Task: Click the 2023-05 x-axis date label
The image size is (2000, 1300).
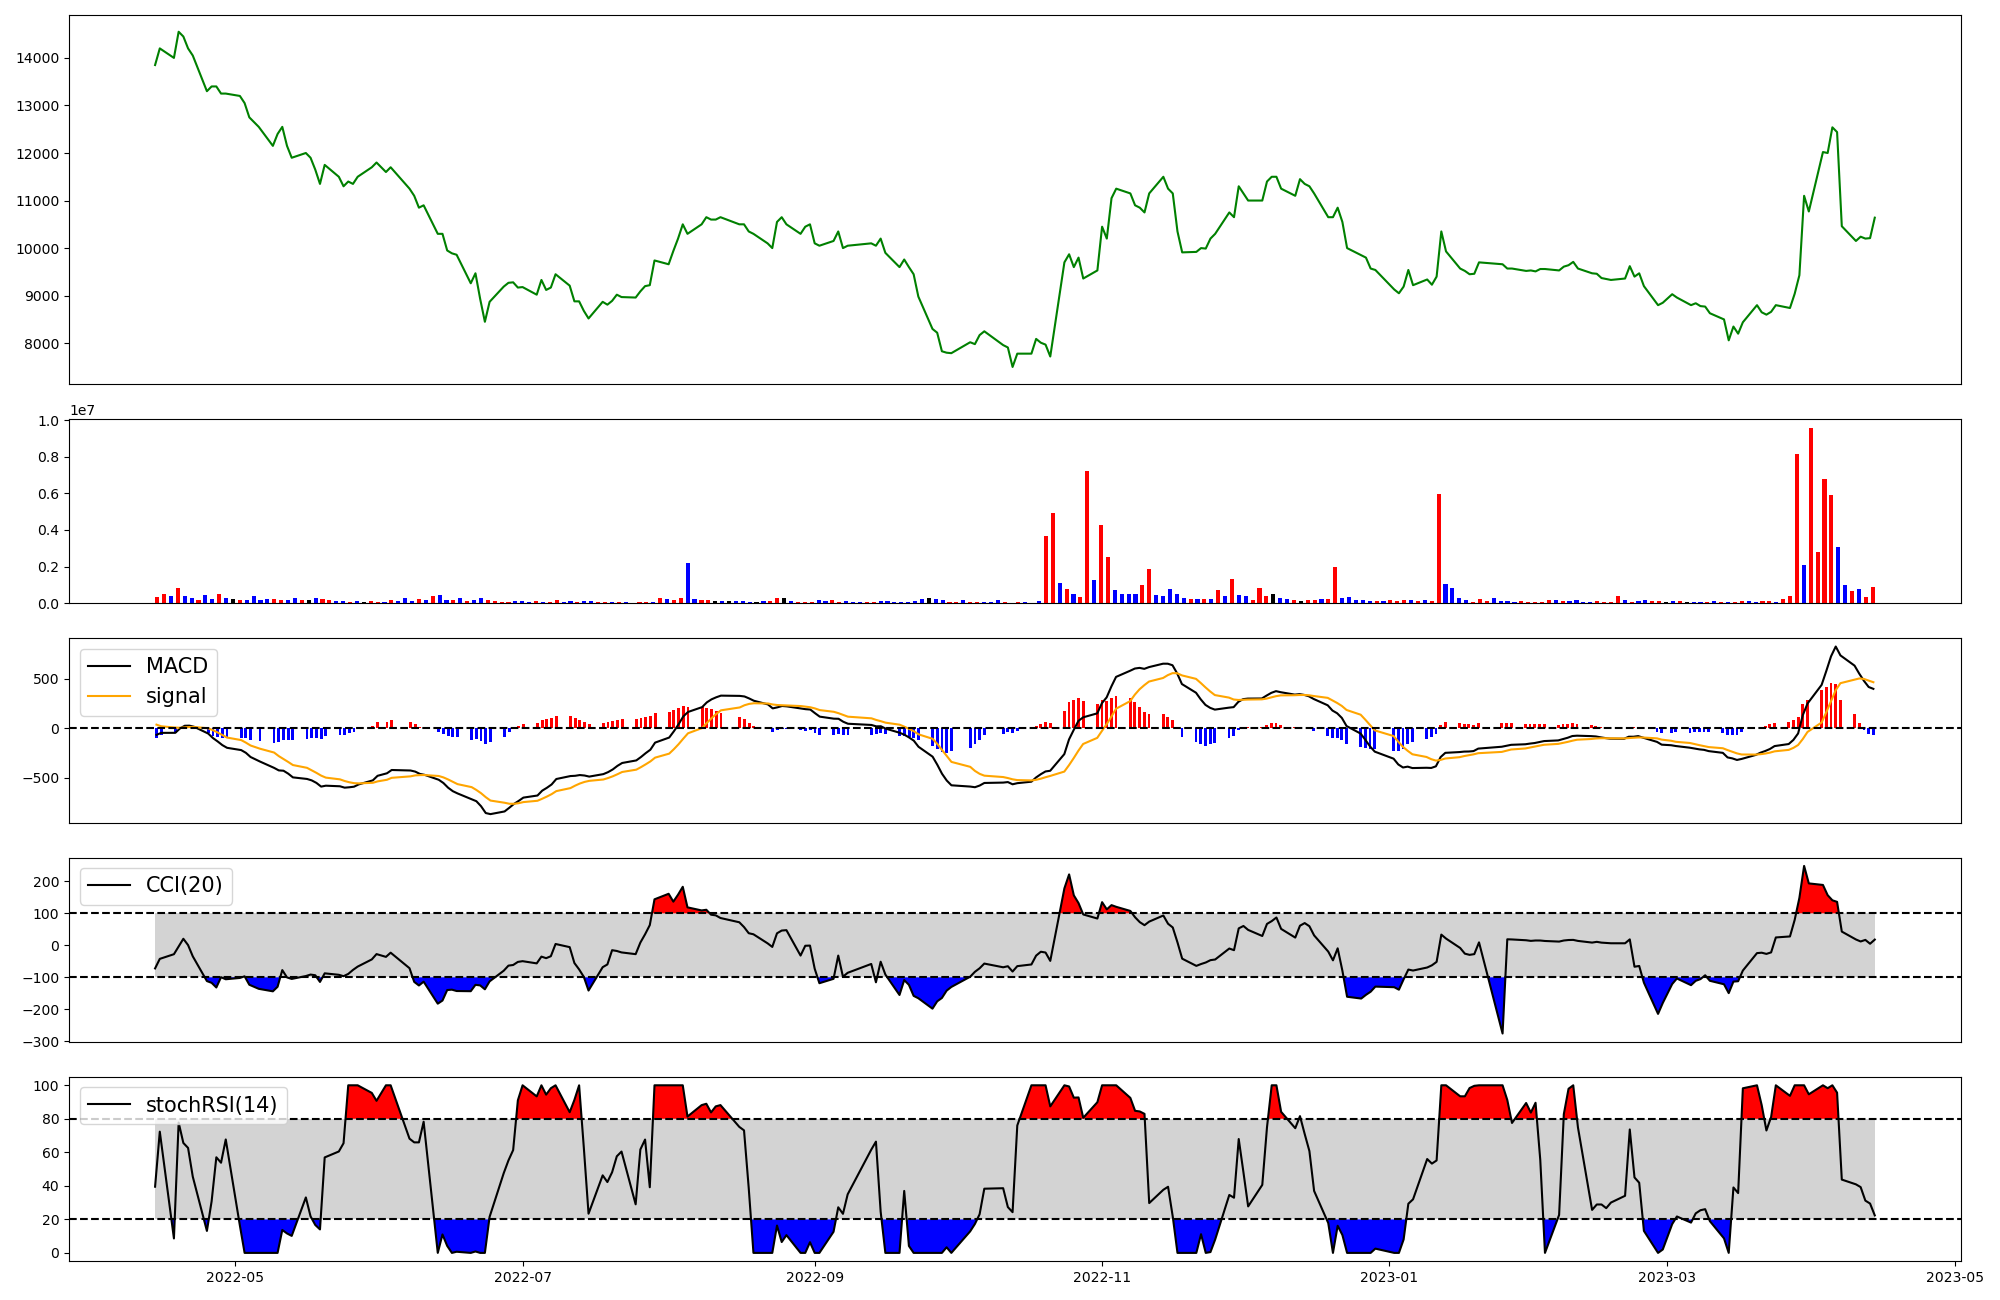Action: 1955,1277
